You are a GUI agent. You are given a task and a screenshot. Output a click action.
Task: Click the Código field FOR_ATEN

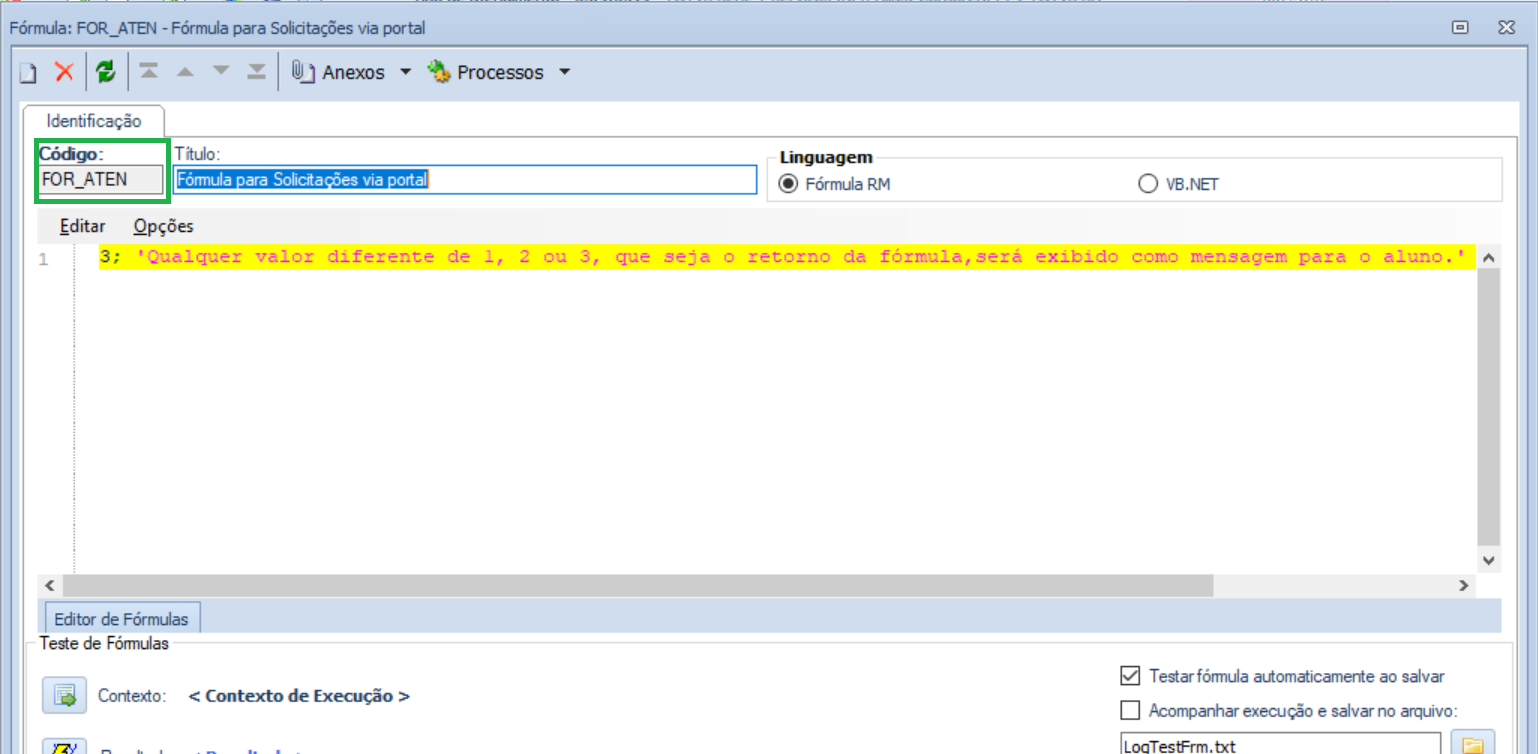[x=100, y=179]
